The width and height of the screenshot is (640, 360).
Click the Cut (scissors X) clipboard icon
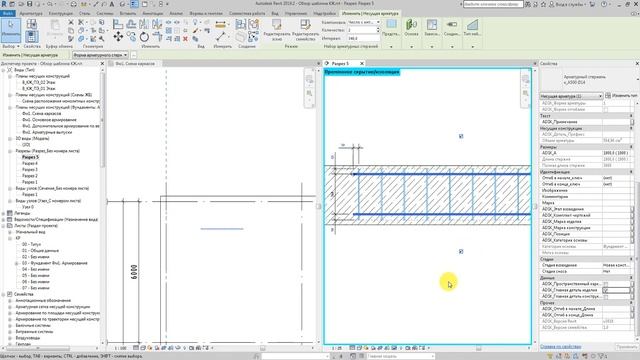coord(71,22)
